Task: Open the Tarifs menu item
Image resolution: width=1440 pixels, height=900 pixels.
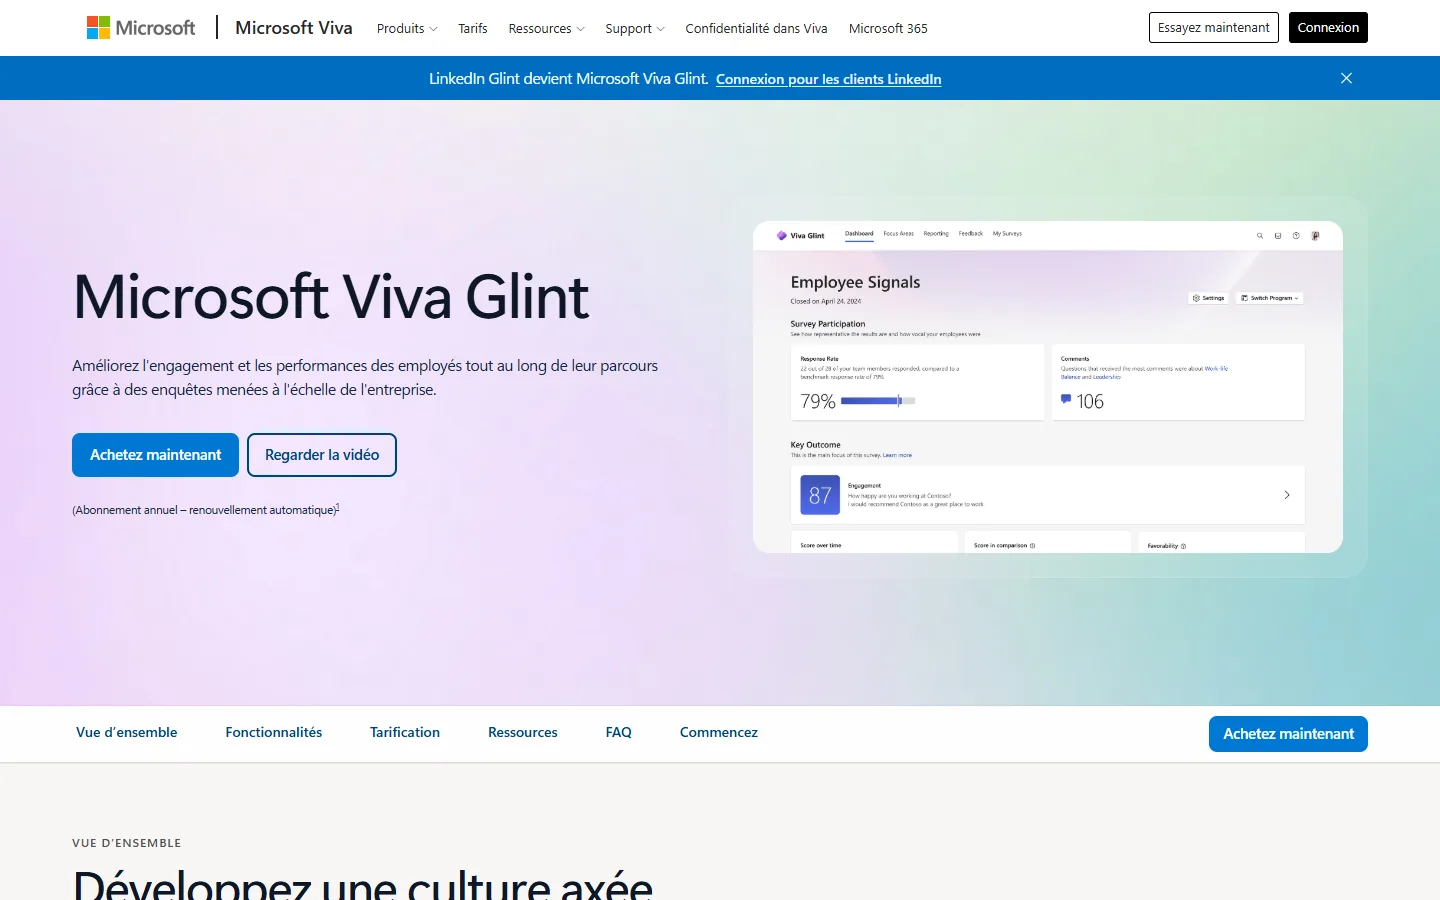Action: coord(473,28)
